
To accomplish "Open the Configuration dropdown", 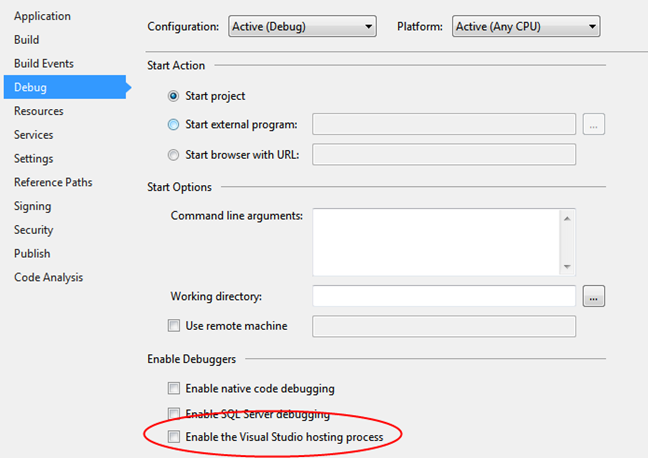I will [x=302, y=26].
